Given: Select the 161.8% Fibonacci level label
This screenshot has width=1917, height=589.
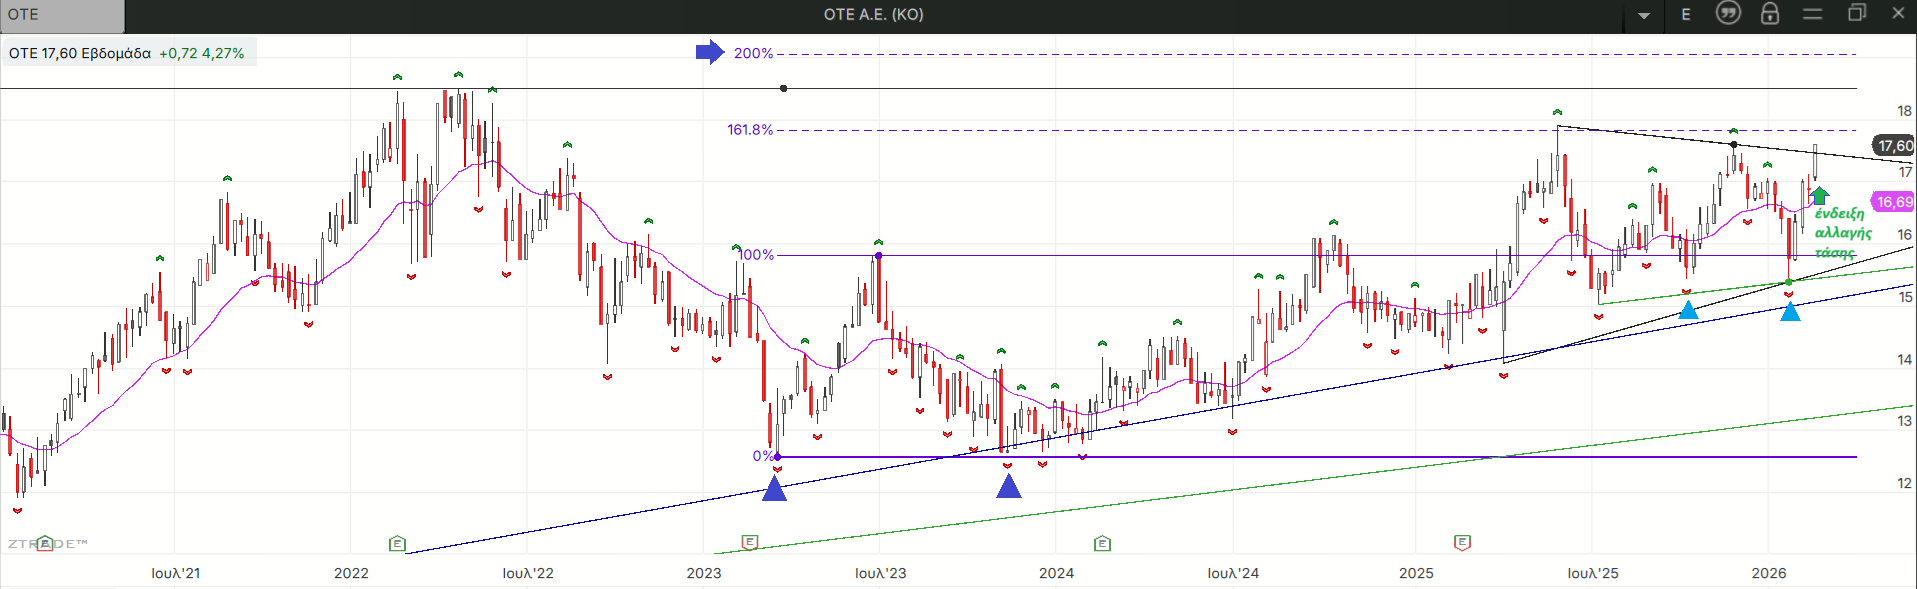Looking at the screenshot, I should (750, 130).
